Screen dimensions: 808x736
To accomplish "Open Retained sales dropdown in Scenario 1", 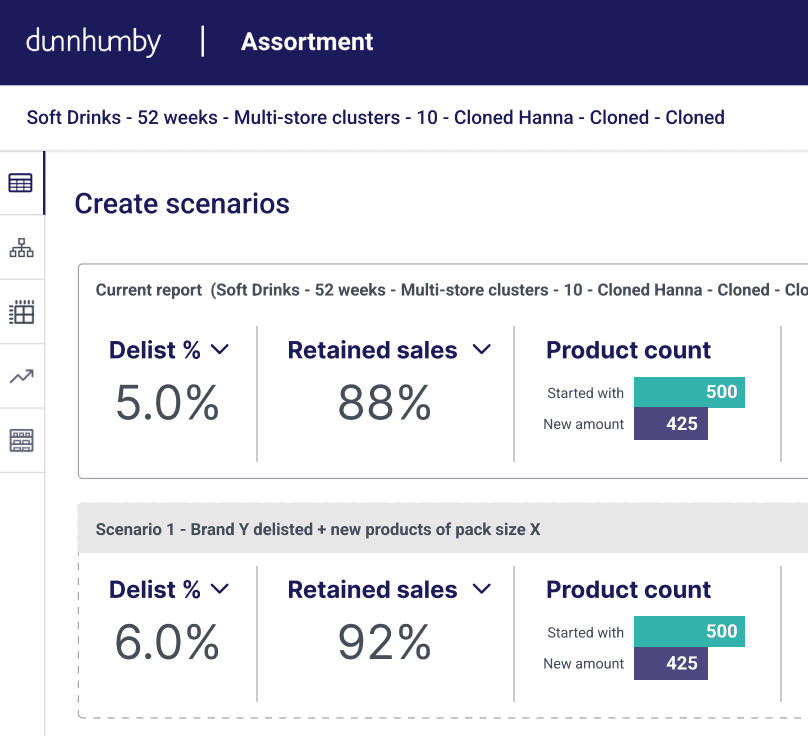I will tap(482, 590).
